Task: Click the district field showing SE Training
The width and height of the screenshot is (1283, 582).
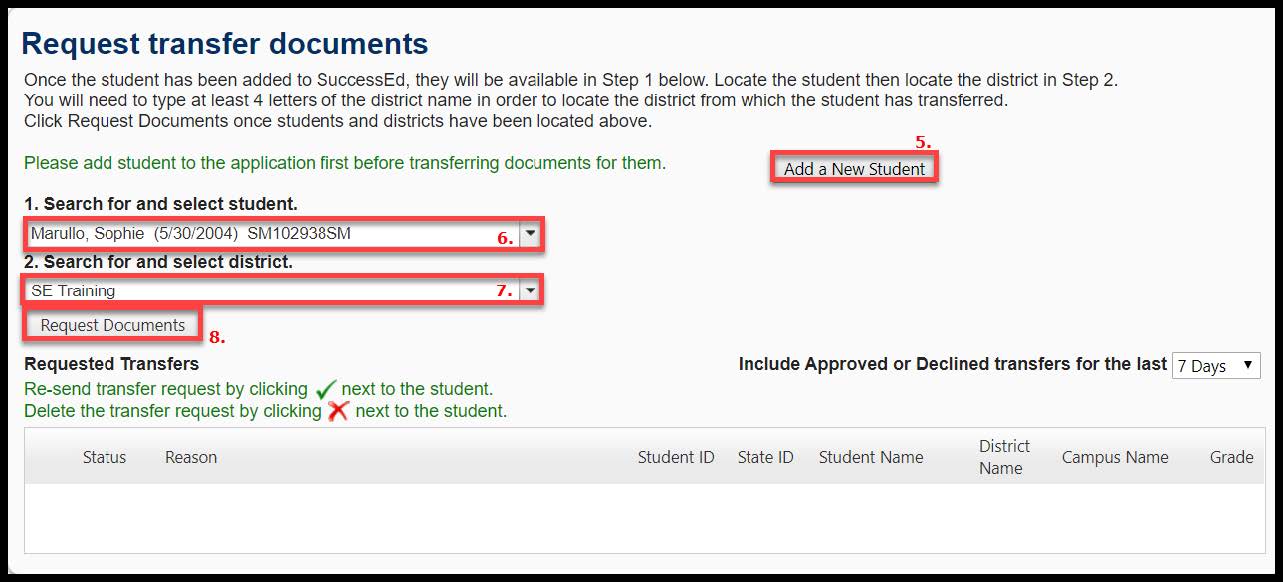Action: (x=260, y=291)
